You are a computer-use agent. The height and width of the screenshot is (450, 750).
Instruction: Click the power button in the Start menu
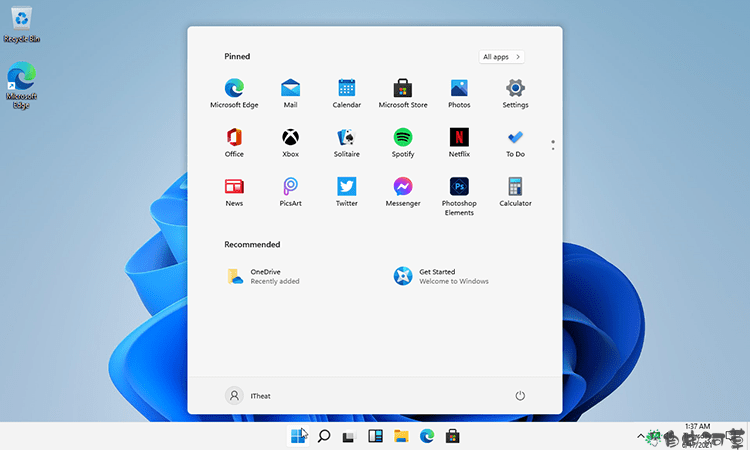(x=520, y=396)
